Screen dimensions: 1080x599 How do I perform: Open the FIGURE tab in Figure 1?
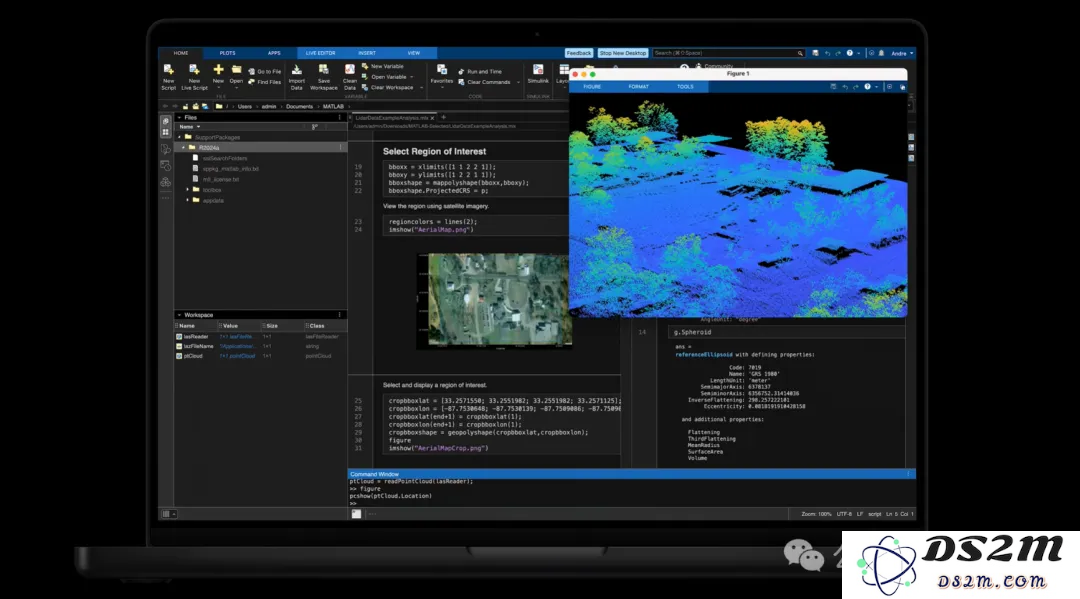[x=592, y=87]
